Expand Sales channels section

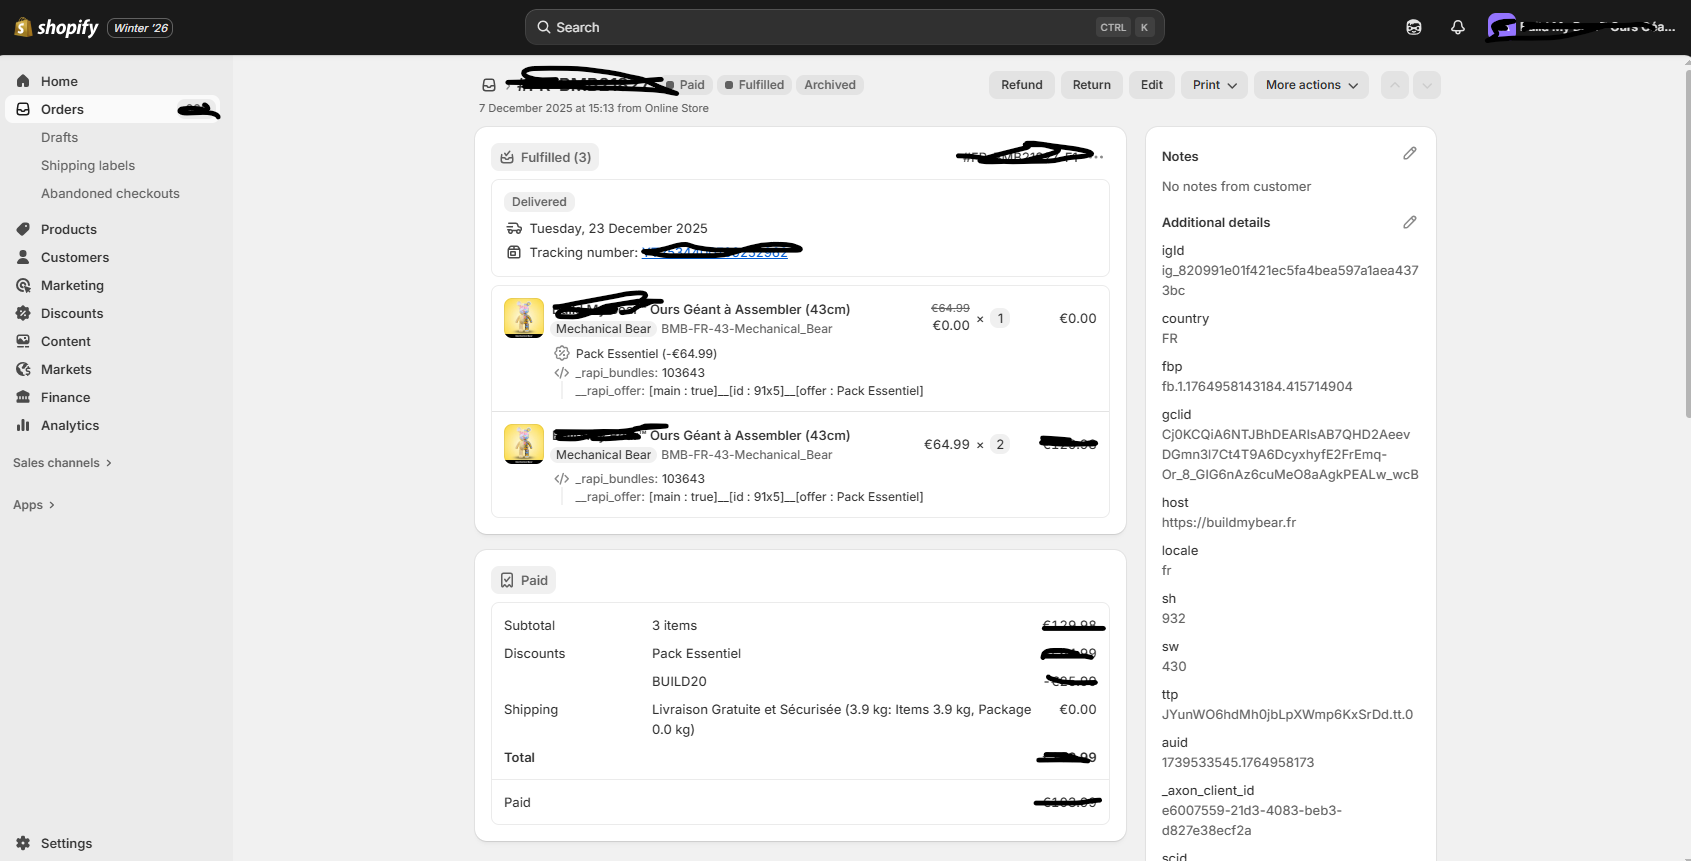coord(62,463)
